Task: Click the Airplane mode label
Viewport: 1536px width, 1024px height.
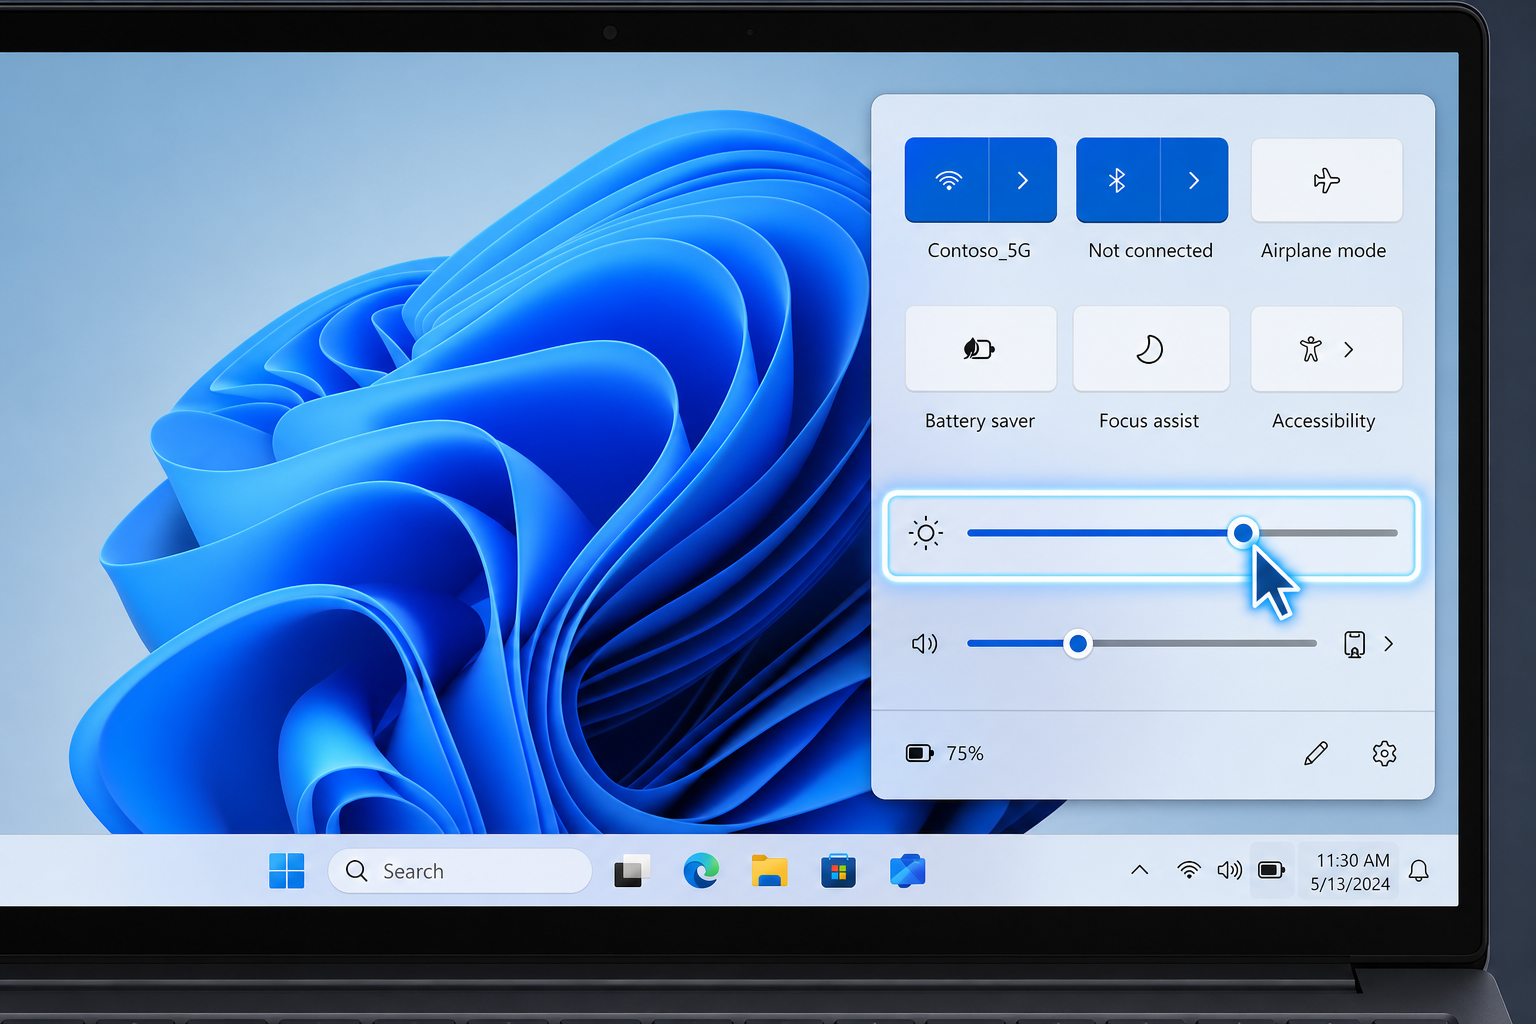Action: pyautogui.click(x=1323, y=251)
